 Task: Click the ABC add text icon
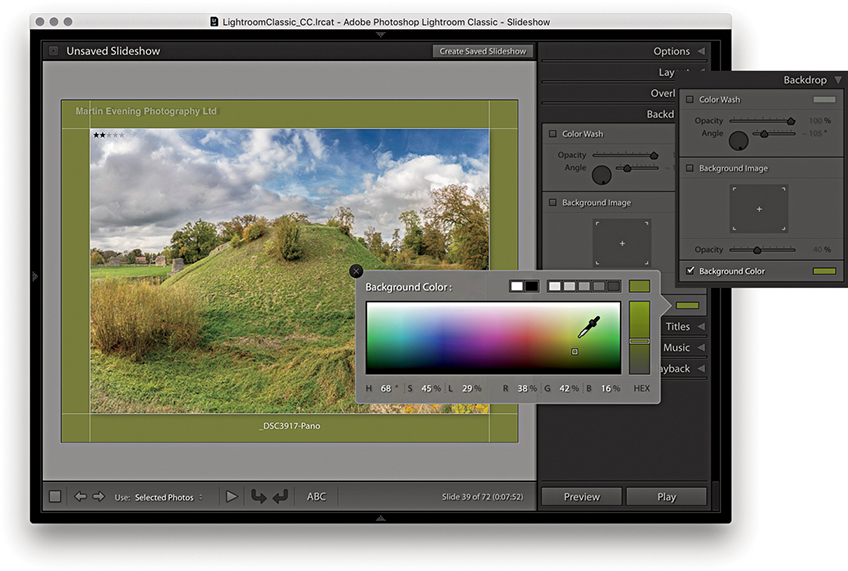click(x=316, y=496)
